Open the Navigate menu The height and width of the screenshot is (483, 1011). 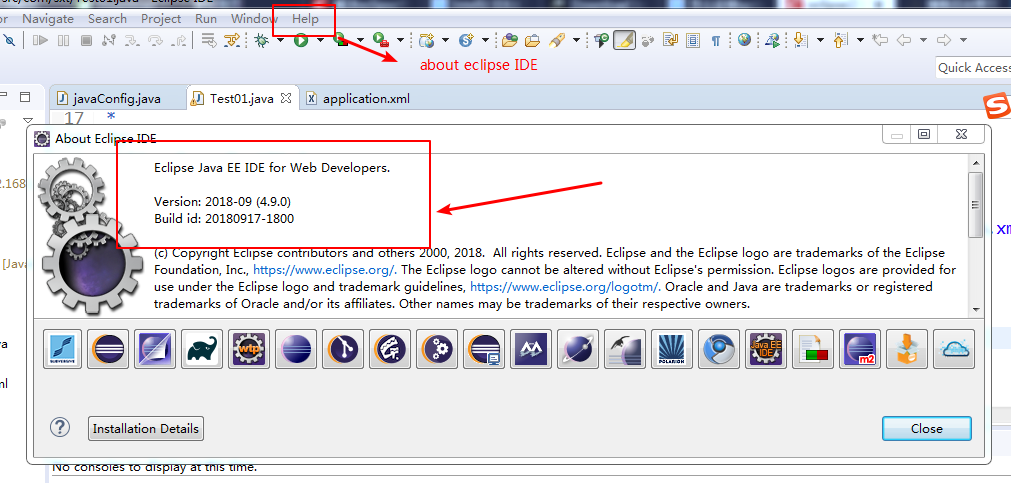pos(48,19)
